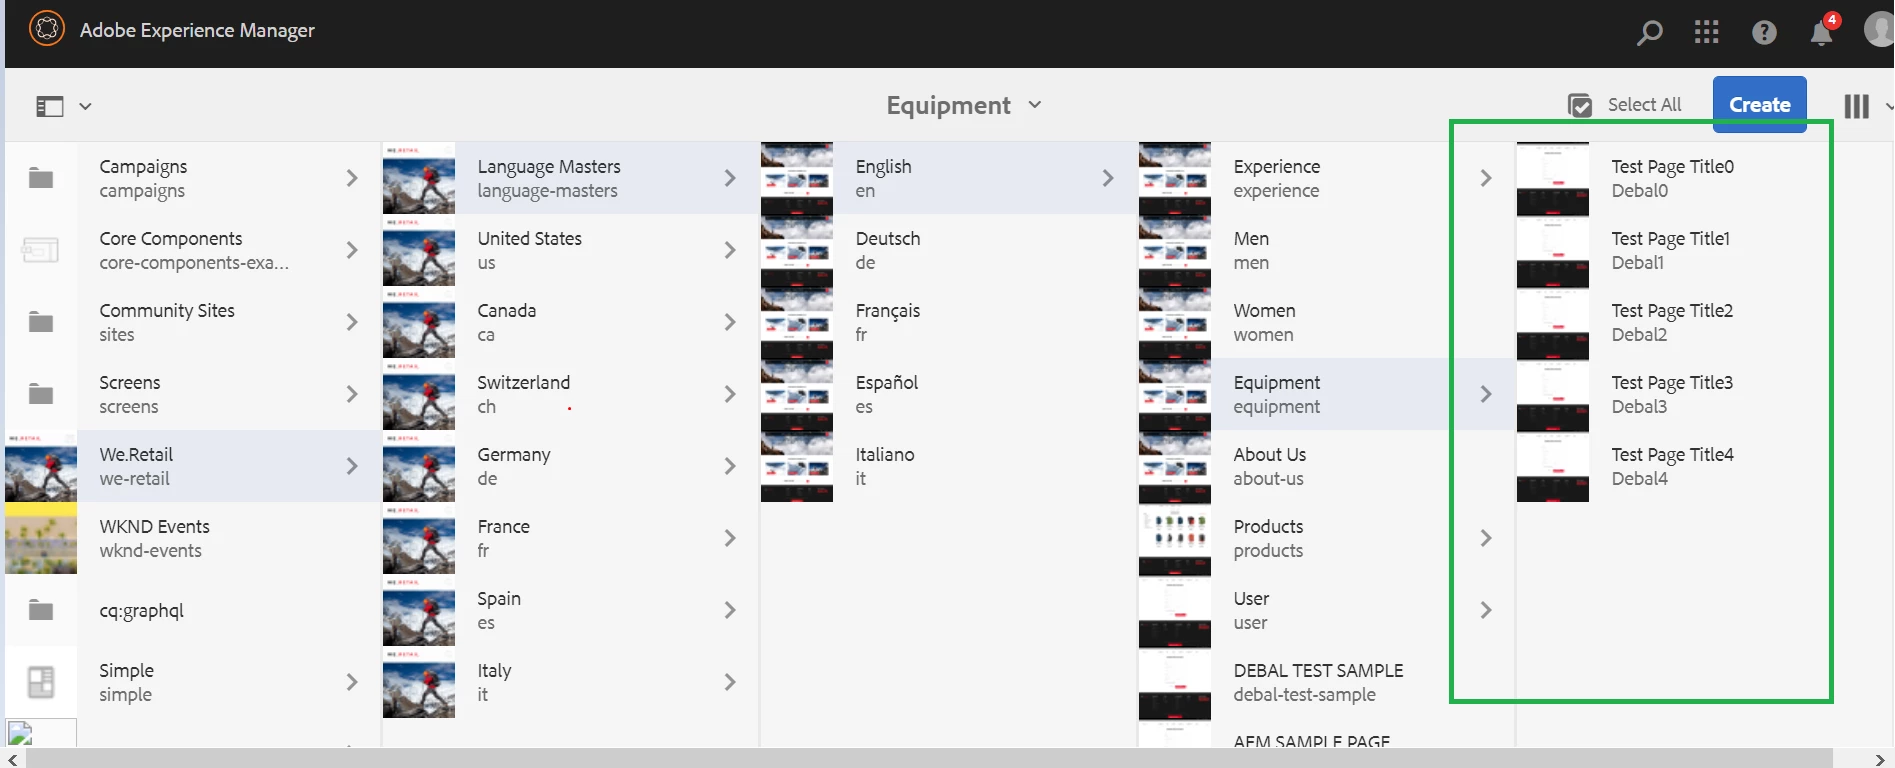Screen dimensions: 1895x768
Task: Select the WKND Events thumbnail
Action: pyautogui.click(x=41, y=538)
